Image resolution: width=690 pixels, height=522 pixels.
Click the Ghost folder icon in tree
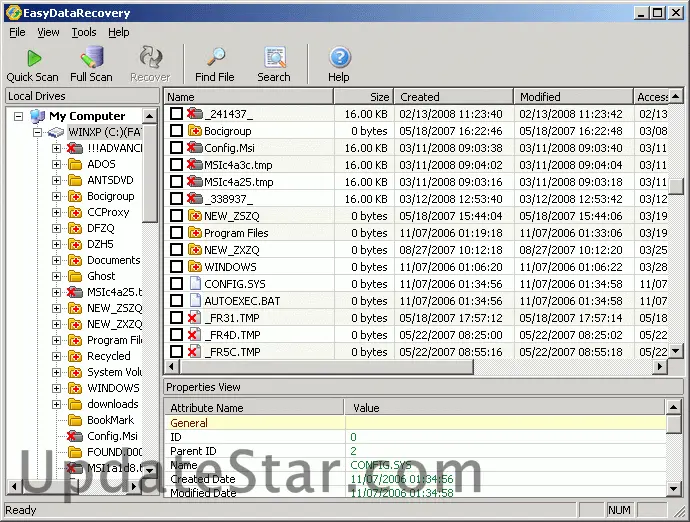[75, 276]
